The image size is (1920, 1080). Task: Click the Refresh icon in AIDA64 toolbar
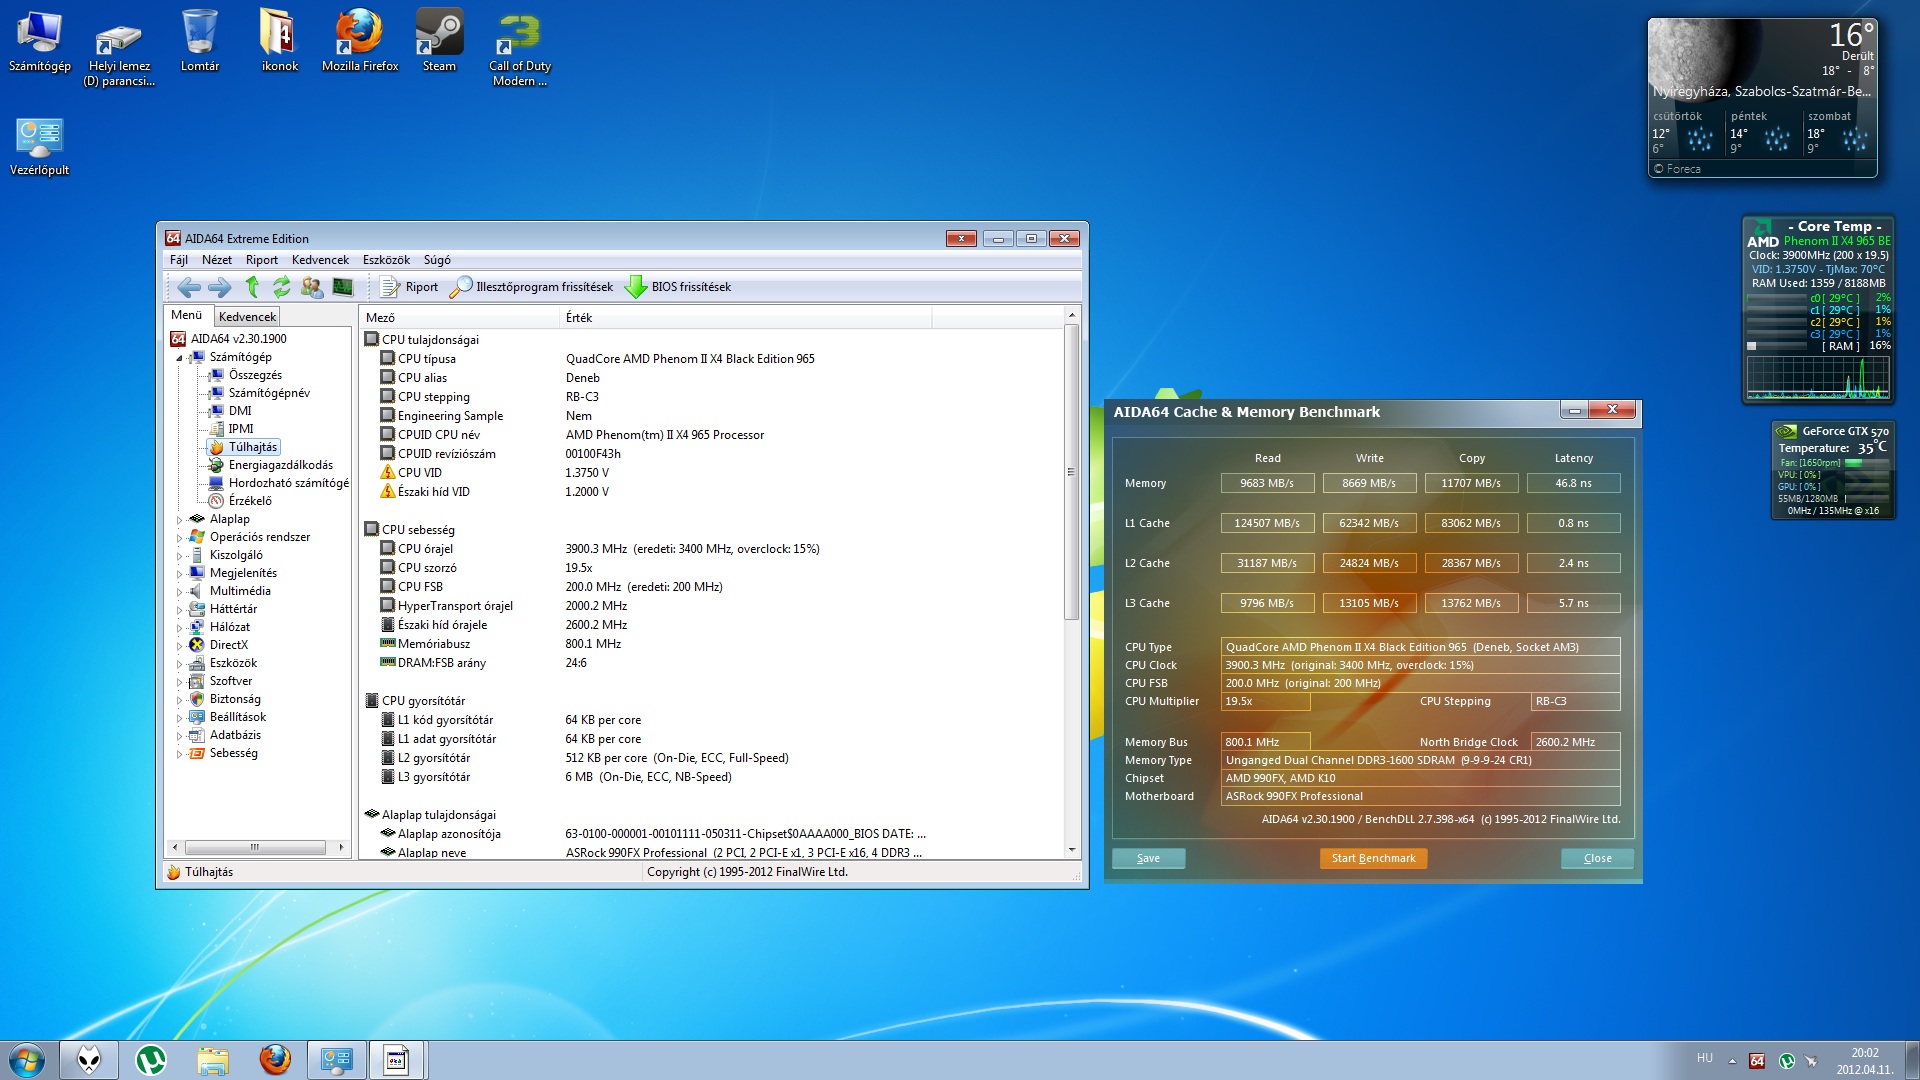coord(282,287)
